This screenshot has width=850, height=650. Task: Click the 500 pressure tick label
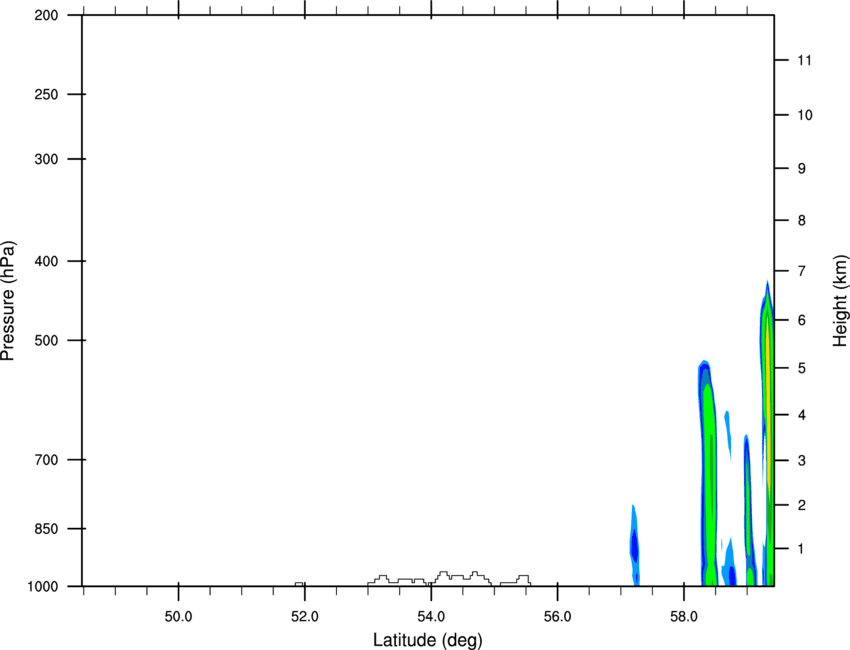click(46, 340)
